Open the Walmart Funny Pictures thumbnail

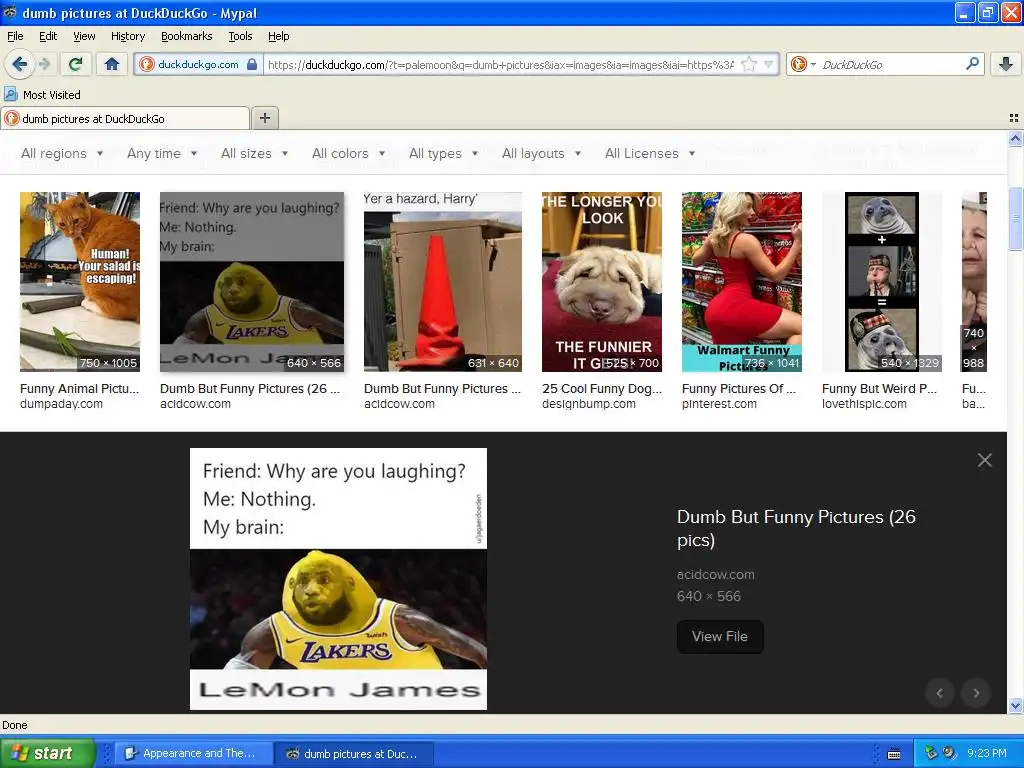coord(741,281)
